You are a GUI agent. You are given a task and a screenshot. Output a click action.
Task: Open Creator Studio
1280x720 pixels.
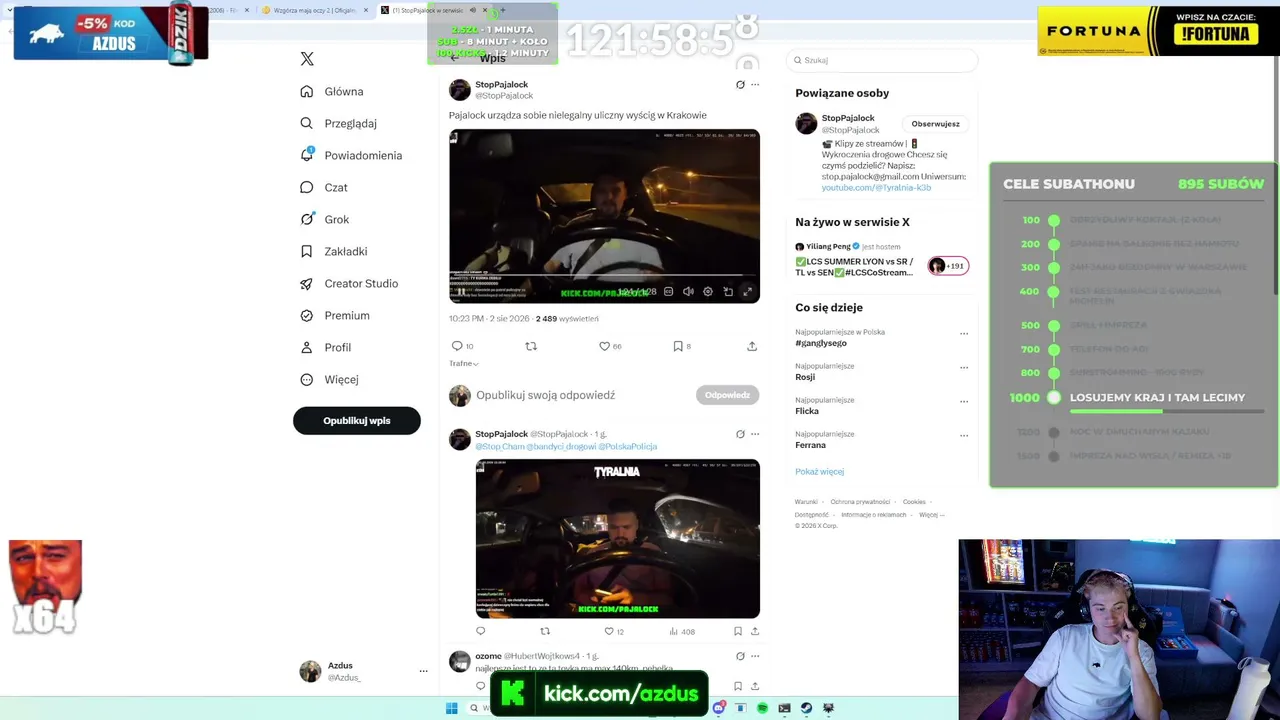point(349,283)
